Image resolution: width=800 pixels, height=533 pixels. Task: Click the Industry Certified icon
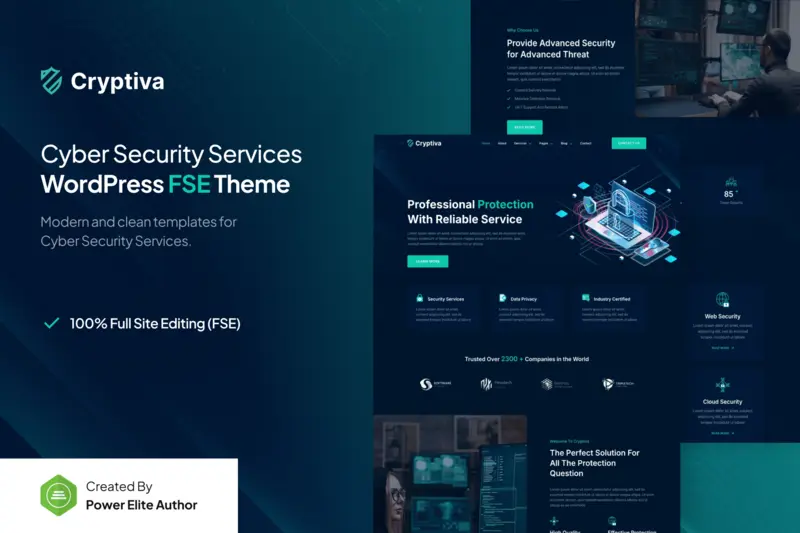coord(585,298)
